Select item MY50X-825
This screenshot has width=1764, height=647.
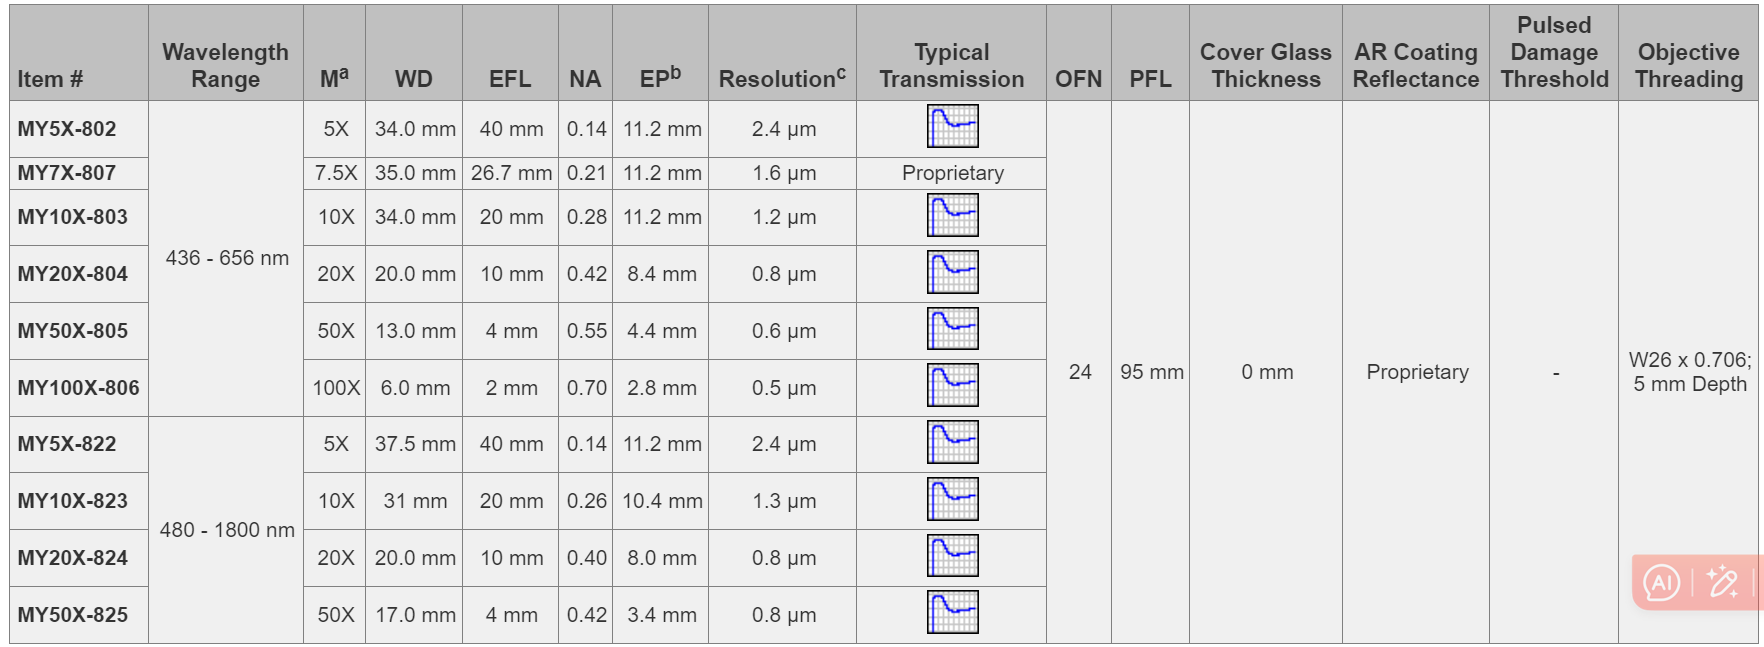[72, 615]
